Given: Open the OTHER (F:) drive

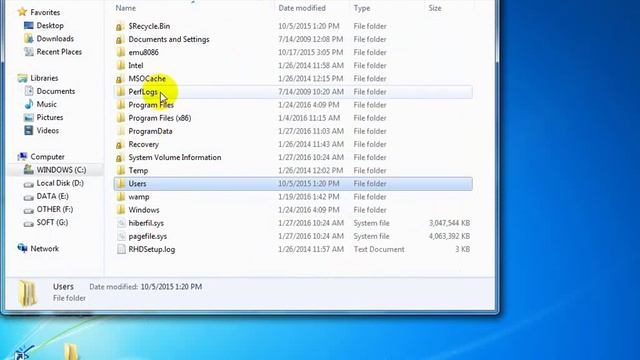Looking at the screenshot, I should pyautogui.click(x=55, y=209).
